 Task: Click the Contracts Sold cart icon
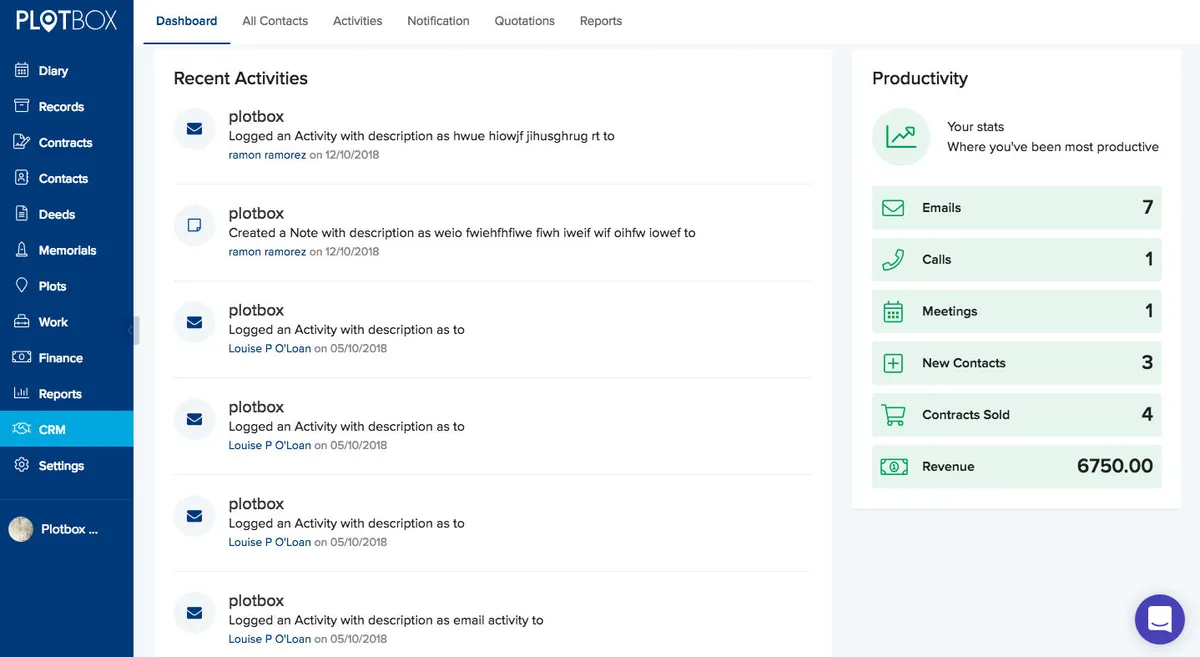tap(893, 415)
